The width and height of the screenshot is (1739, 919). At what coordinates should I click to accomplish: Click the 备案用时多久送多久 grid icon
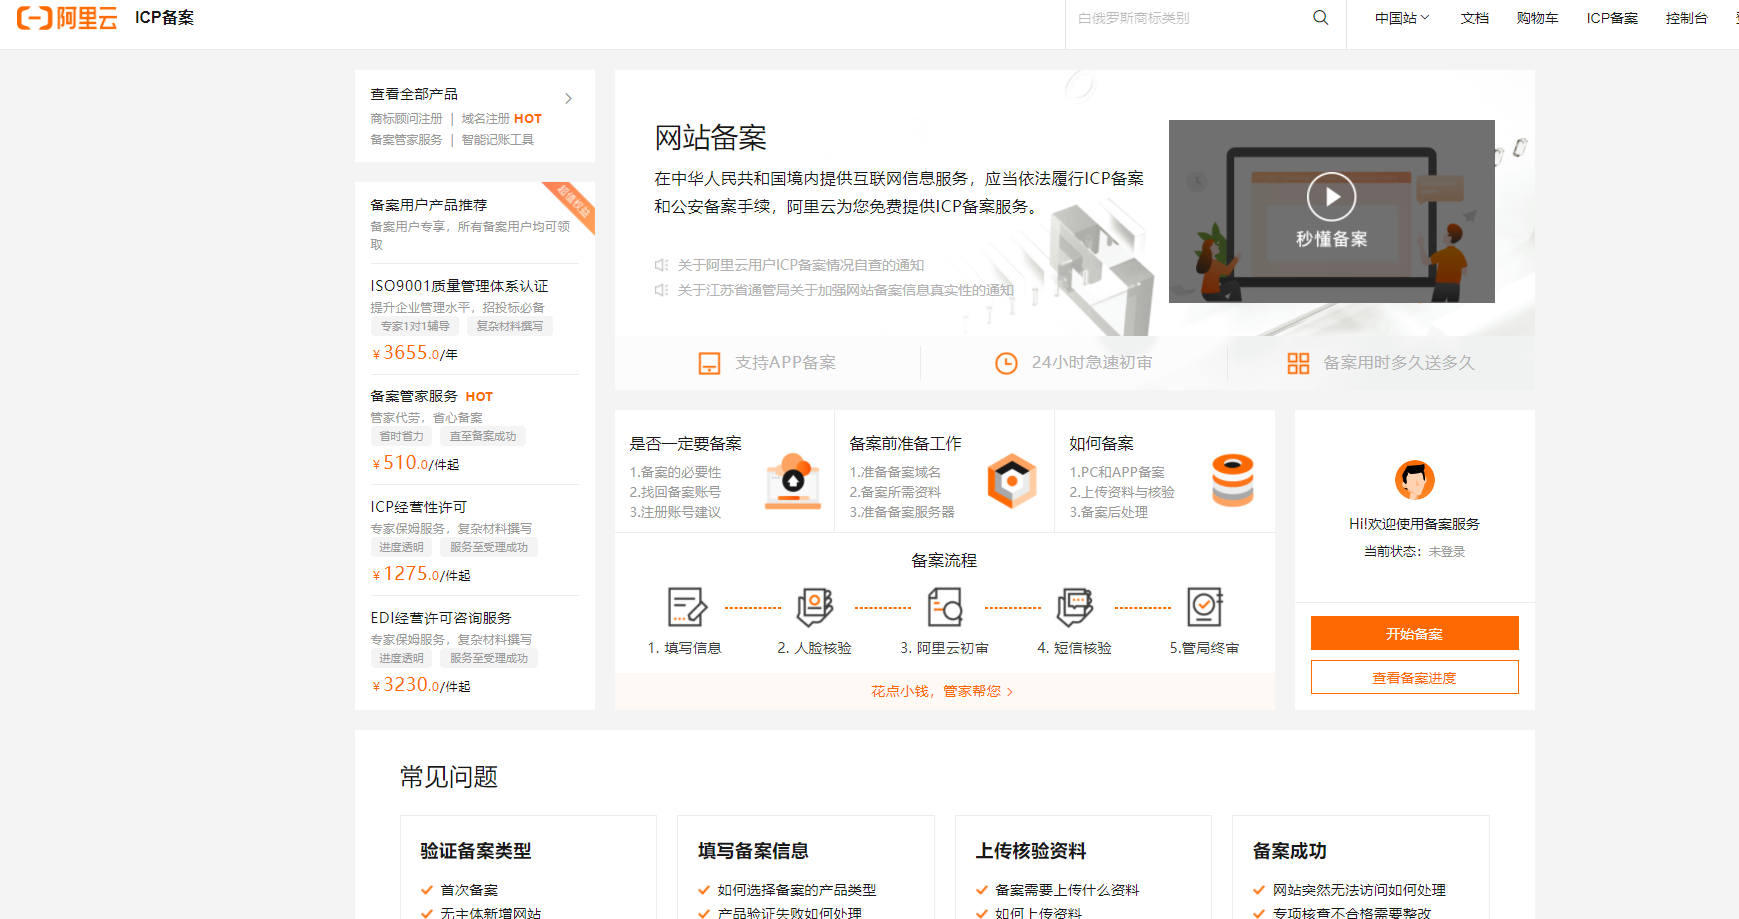(1298, 363)
